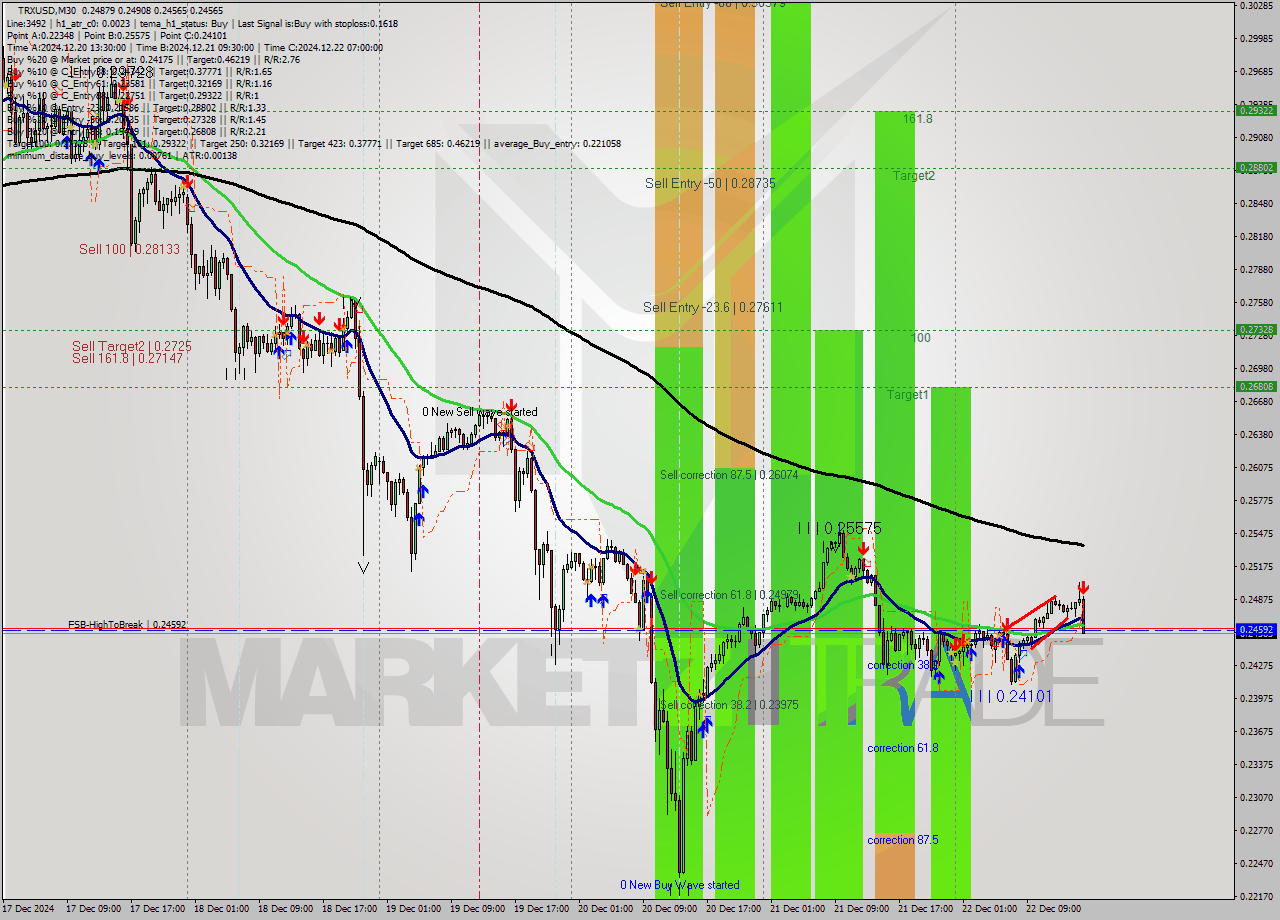Screen dimensions: 1280x920
Task: Click the TRXUSD,M30 symbol title text
Action: (48, 10)
